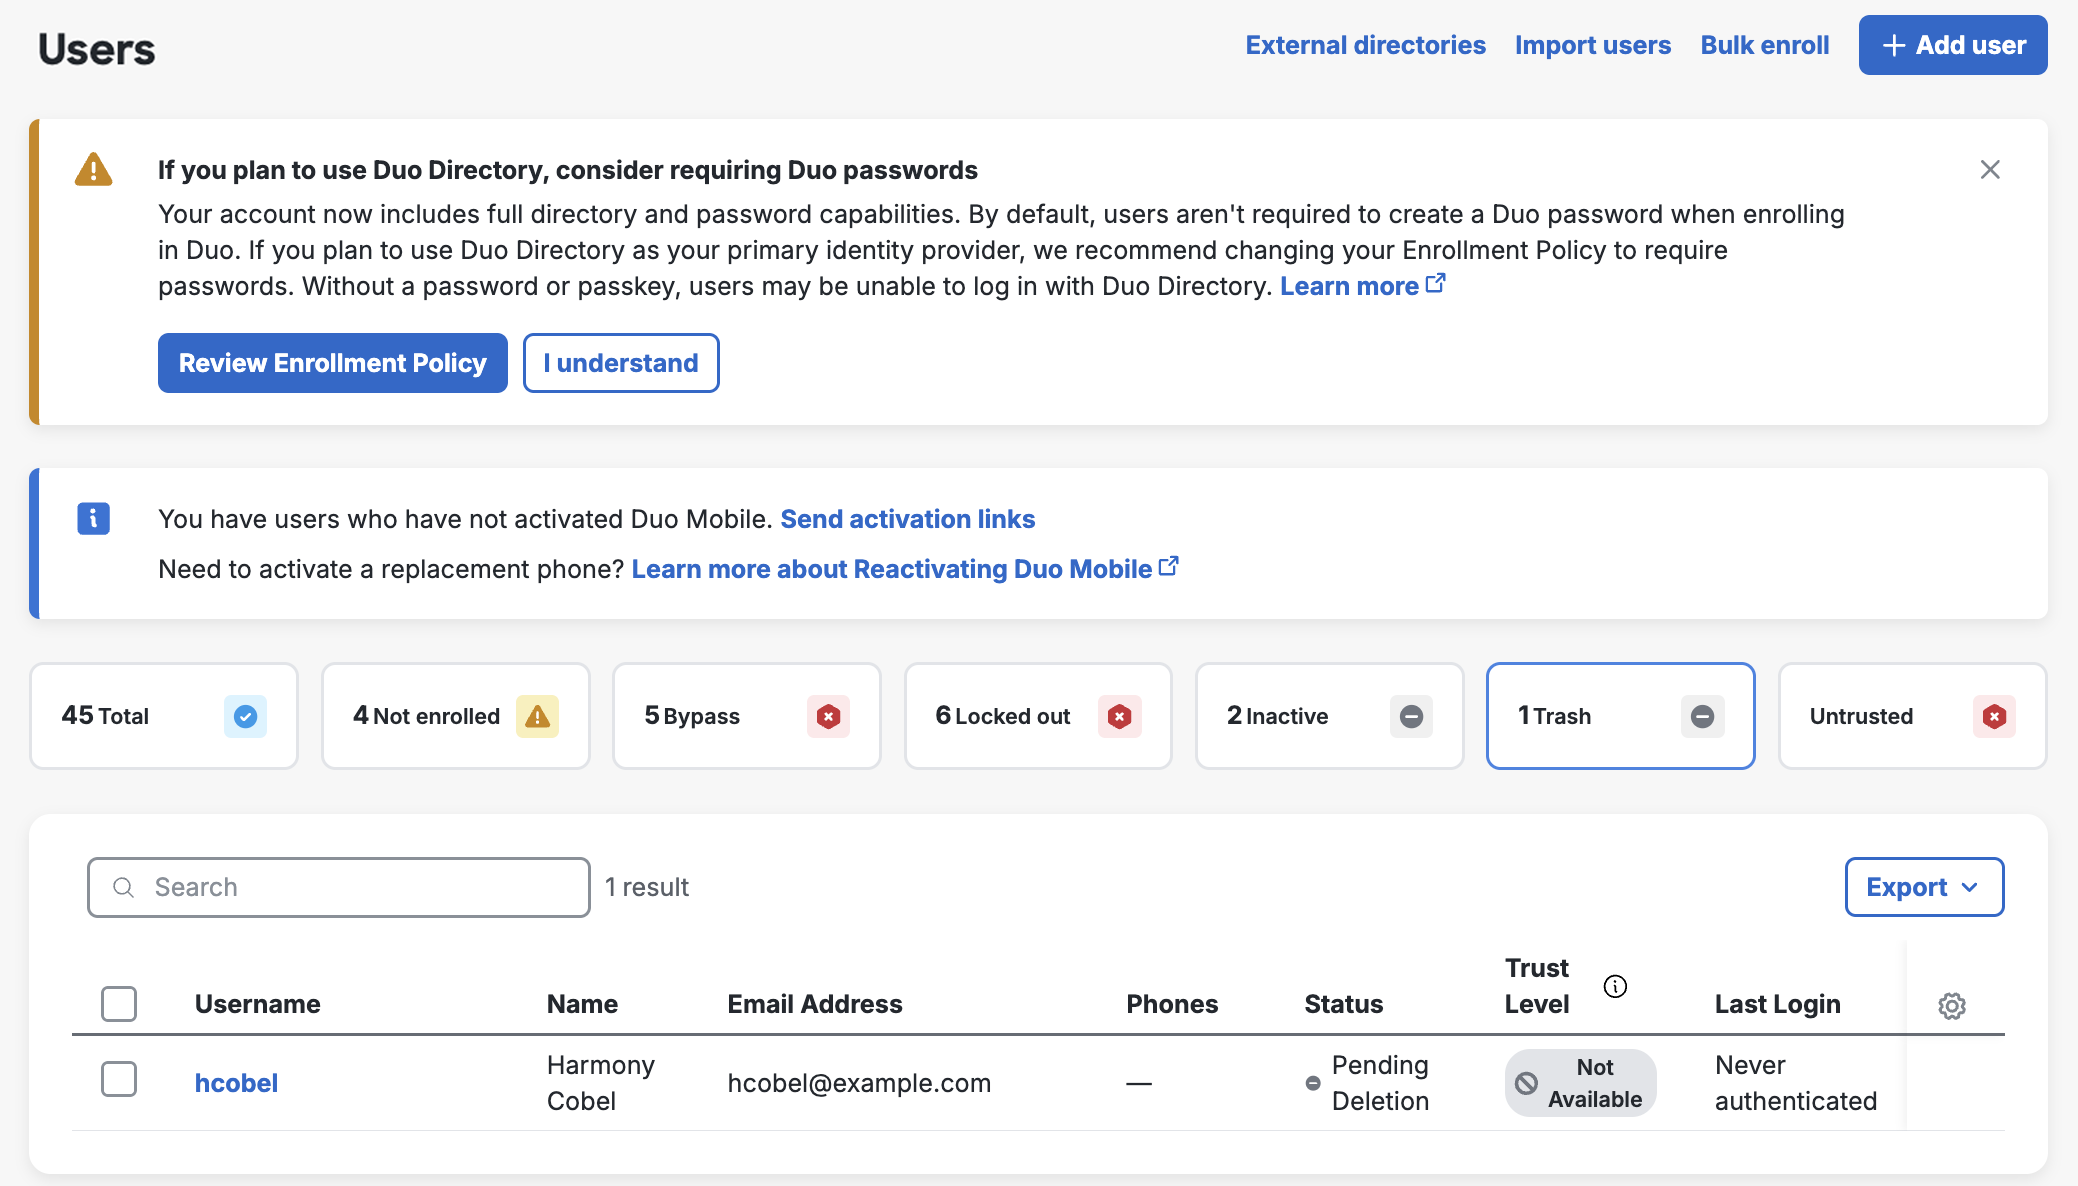
Task: Click external link icon after Reactivating Duo Mobile
Action: (x=1168, y=567)
